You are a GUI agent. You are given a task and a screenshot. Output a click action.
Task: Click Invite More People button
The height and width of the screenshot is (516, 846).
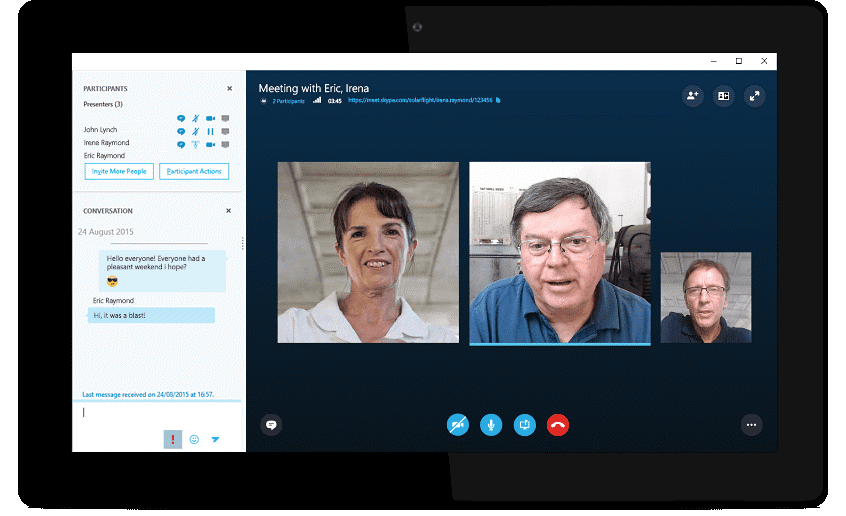119,172
